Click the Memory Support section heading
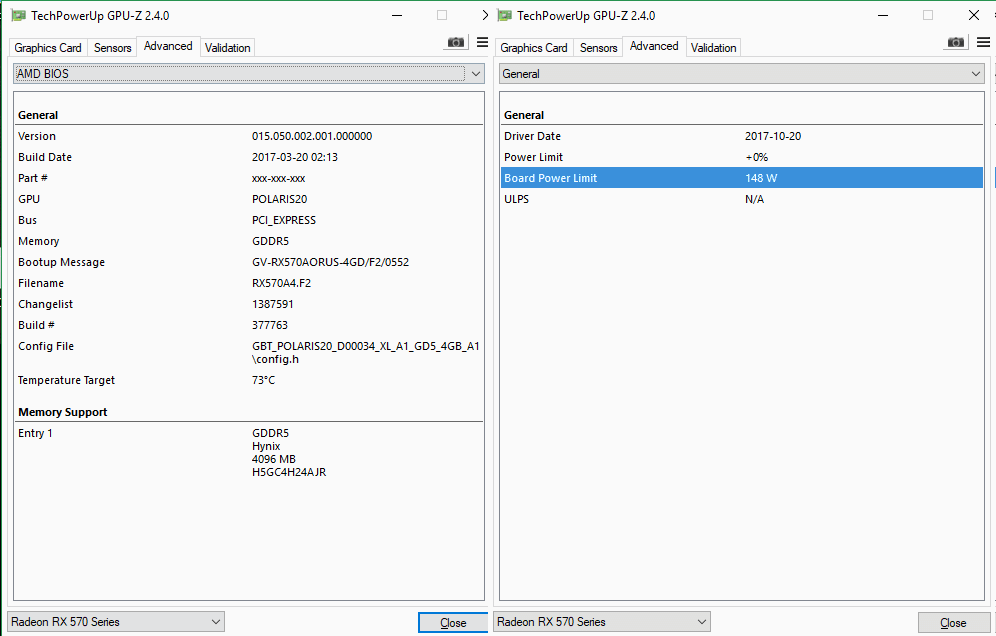This screenshot has width=996, height=636. [x=63, y=412]
